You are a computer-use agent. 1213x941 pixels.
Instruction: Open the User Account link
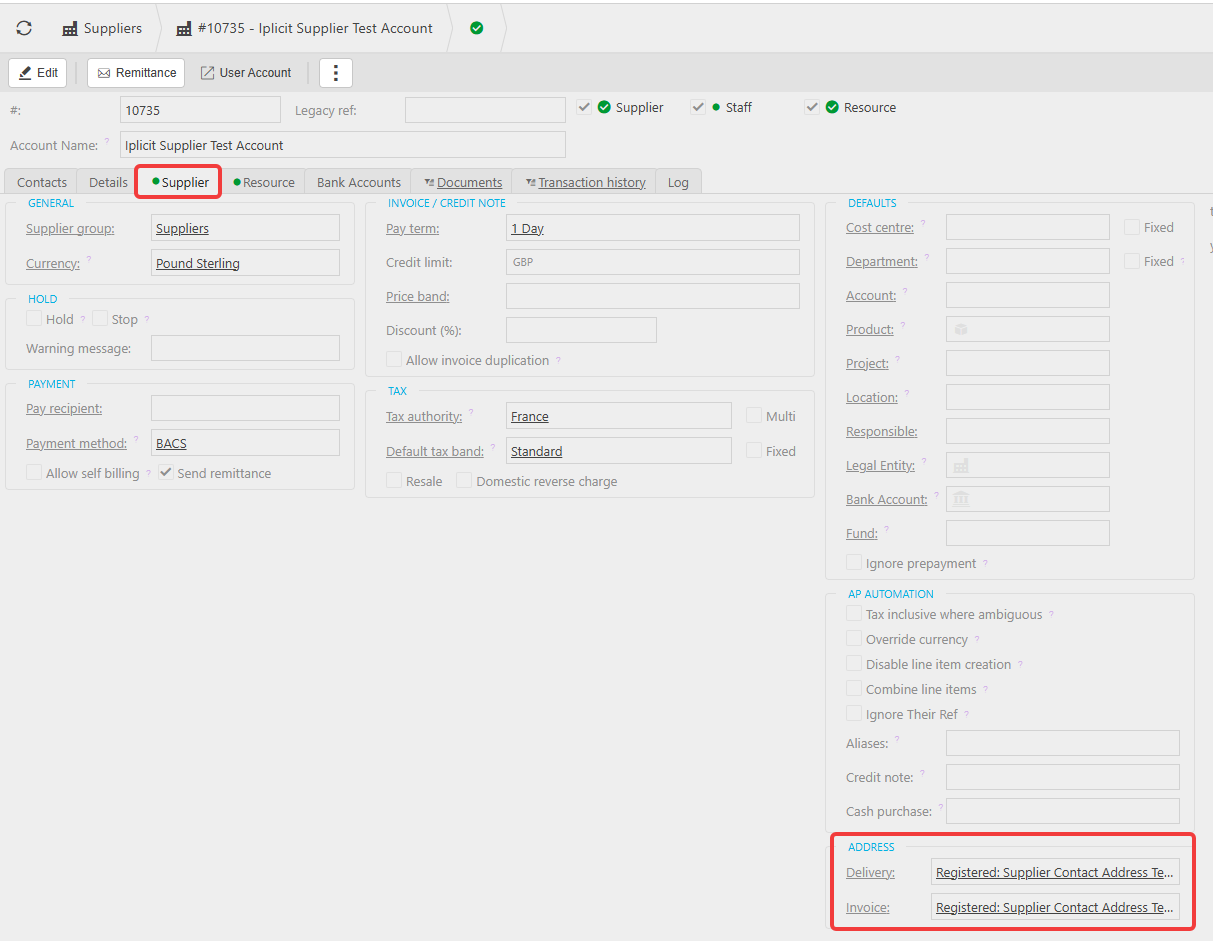click(x=246, y=73)
